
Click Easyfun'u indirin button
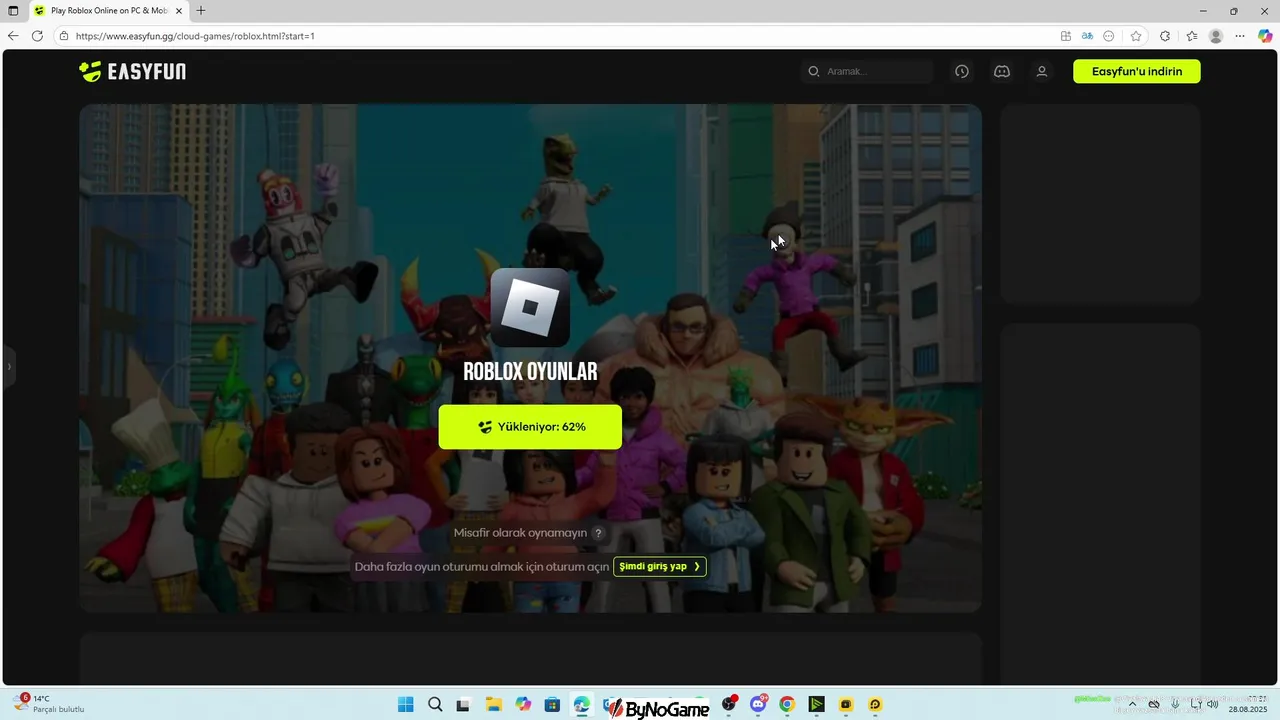click(1136, 71)
